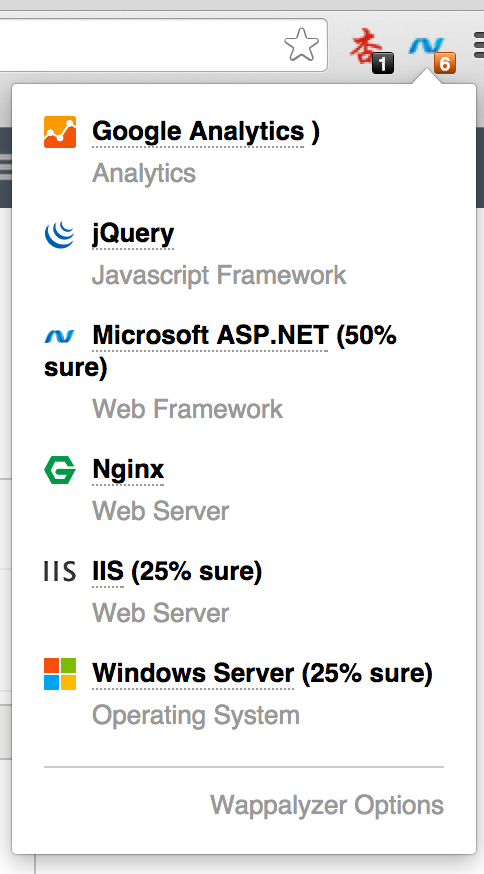This screenshot has width=484, height=874.
Task: Click the (25% sure) text beside IIS
Action: [x=196, y=572]
